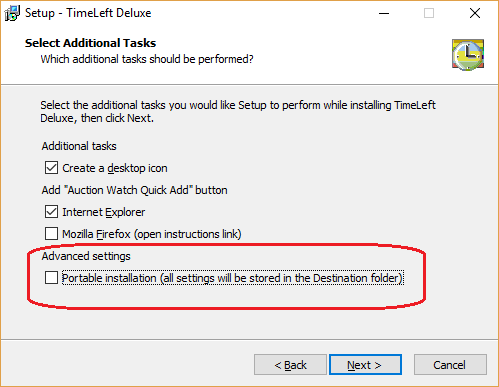Continue setup with the Next button
This screenshot has width=499, height=387.
(x=365, y=365)
